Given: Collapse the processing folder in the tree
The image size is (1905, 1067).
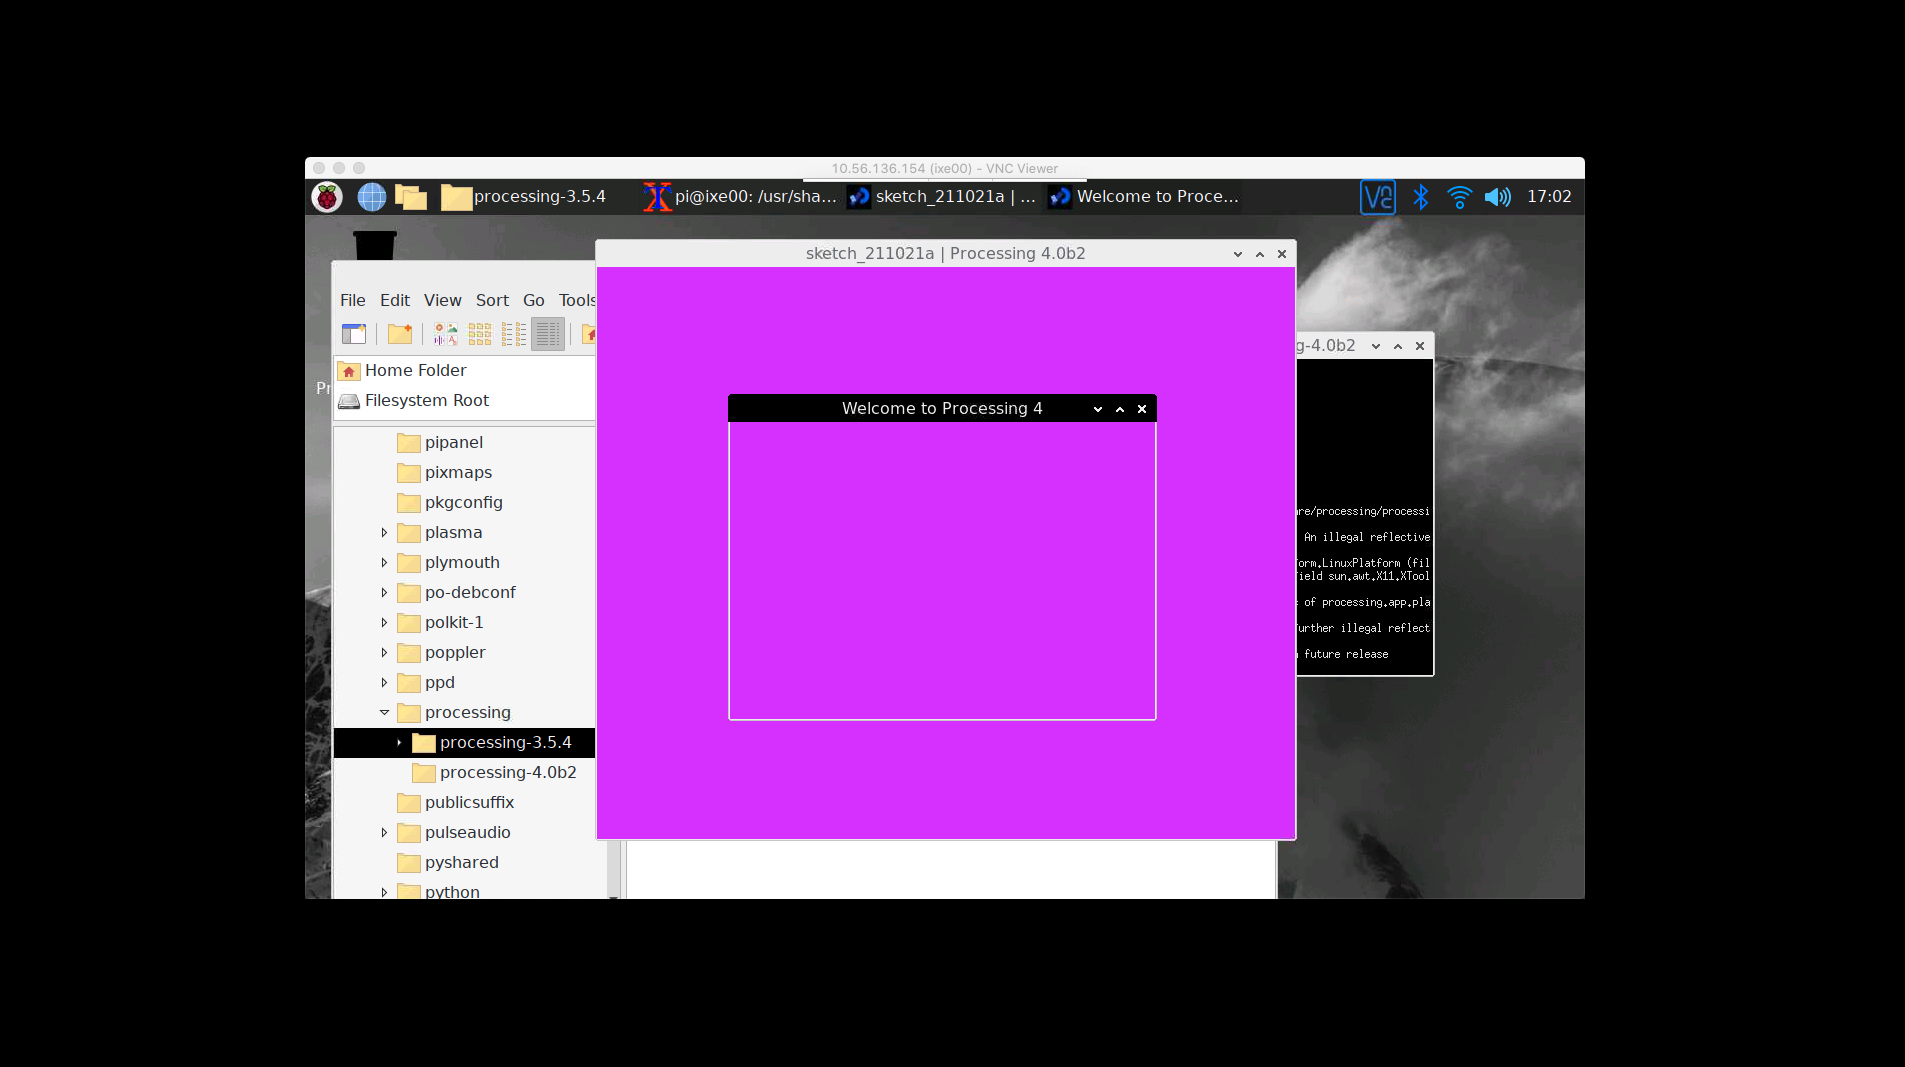Looking at the screenshot, I should click(386, 712).
